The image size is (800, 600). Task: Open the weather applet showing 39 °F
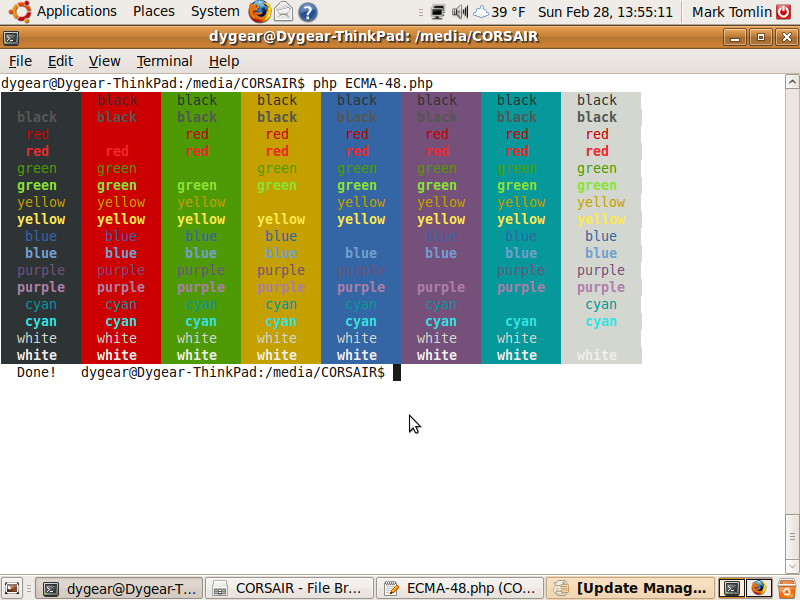(499, 12)
